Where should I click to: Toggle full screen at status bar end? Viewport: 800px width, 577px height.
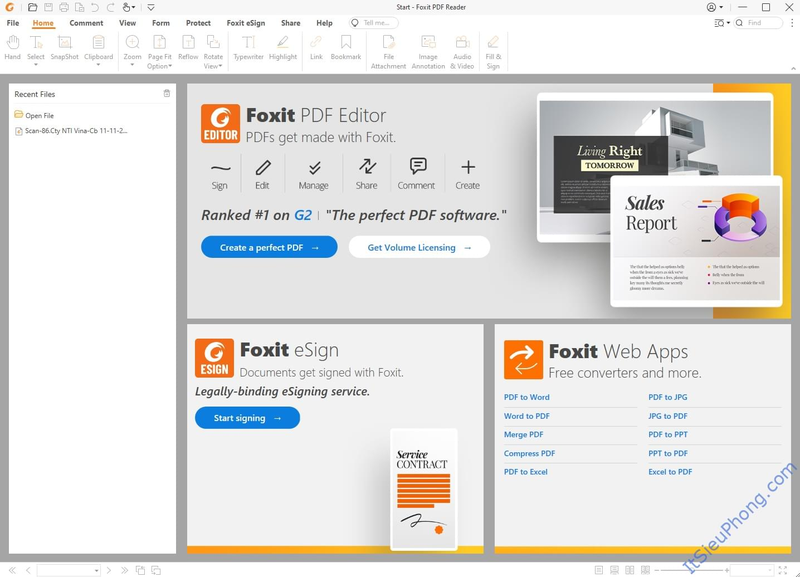tap(783, 570)
